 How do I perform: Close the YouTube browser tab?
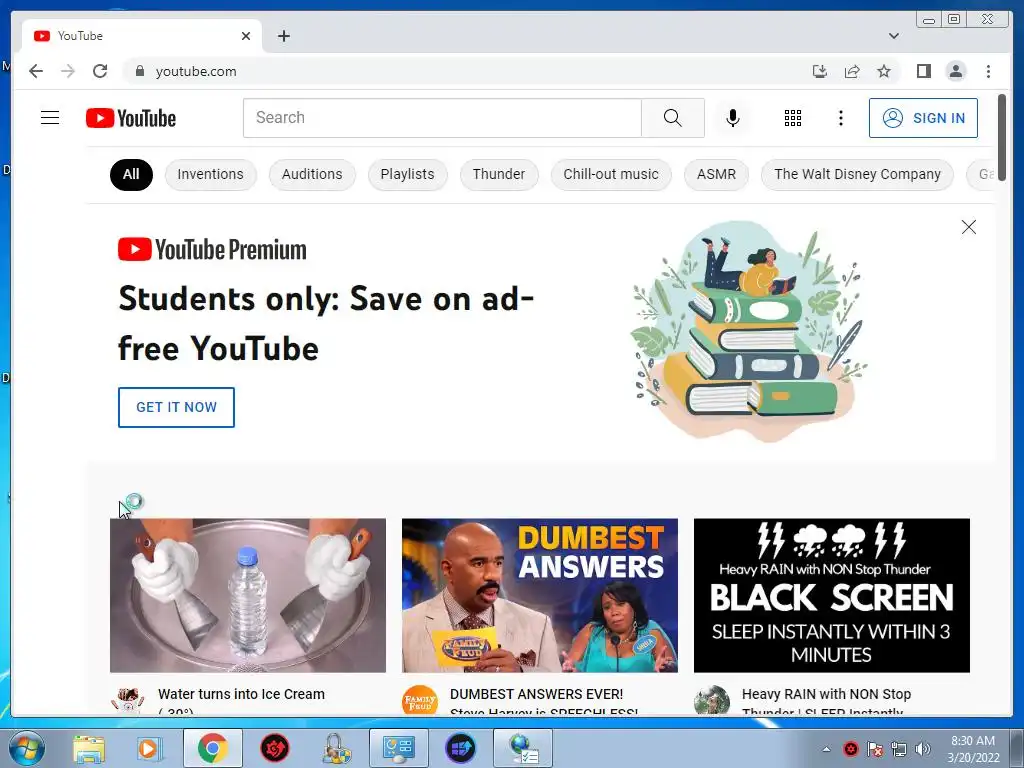click(246, 36)
